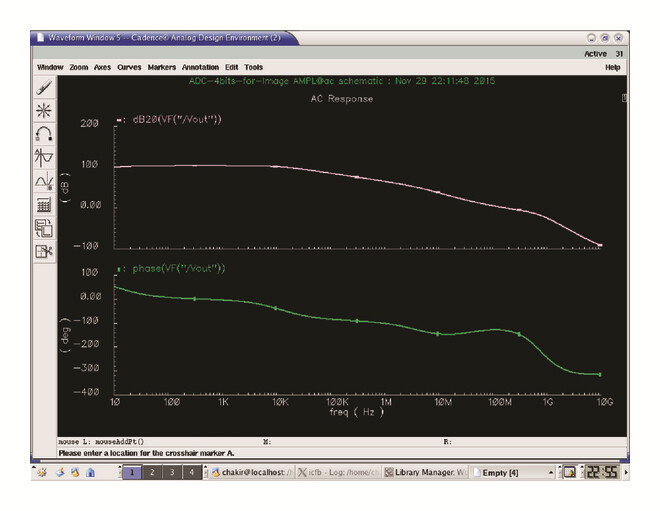Open the Axes menu
660x511 pixels.
102,67
